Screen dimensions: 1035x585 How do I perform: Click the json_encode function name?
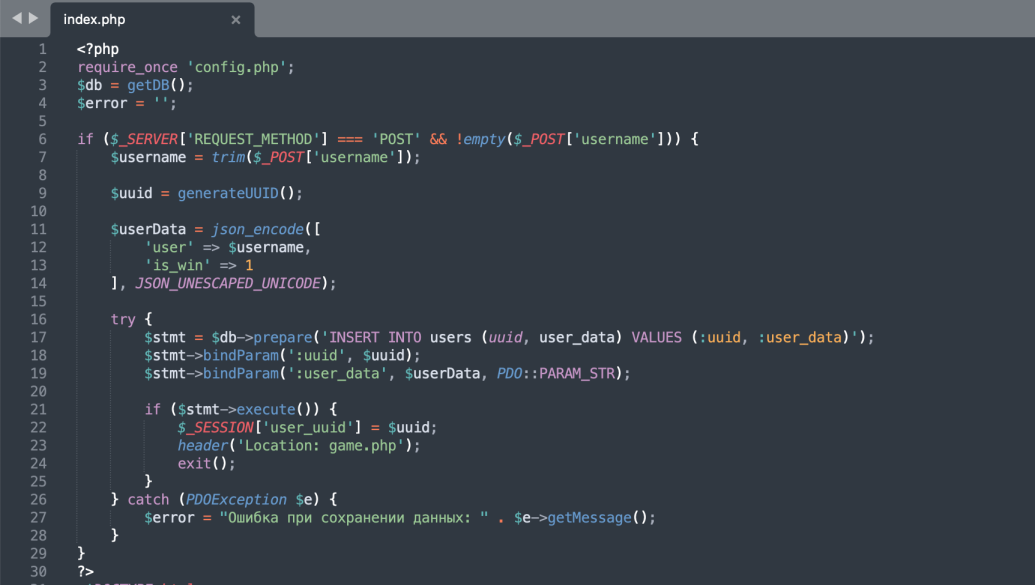(x=257, y=229)
